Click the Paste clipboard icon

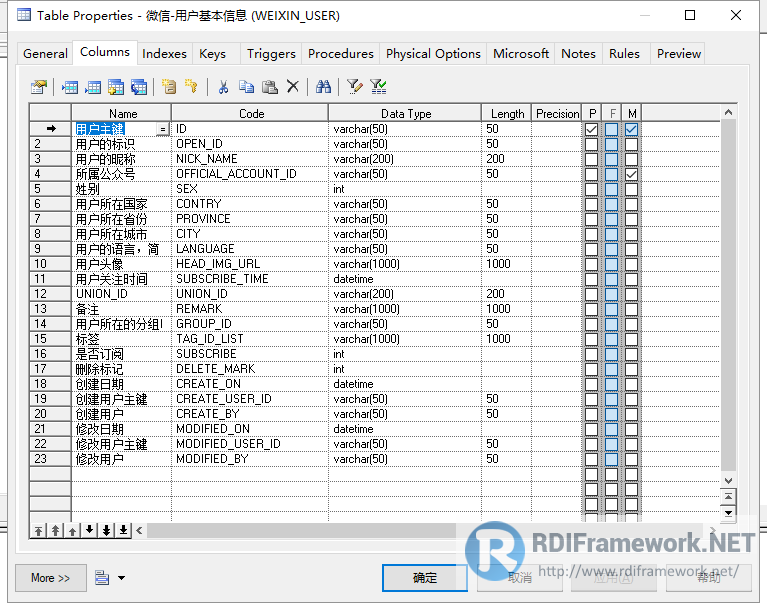(x=270, y=87)
